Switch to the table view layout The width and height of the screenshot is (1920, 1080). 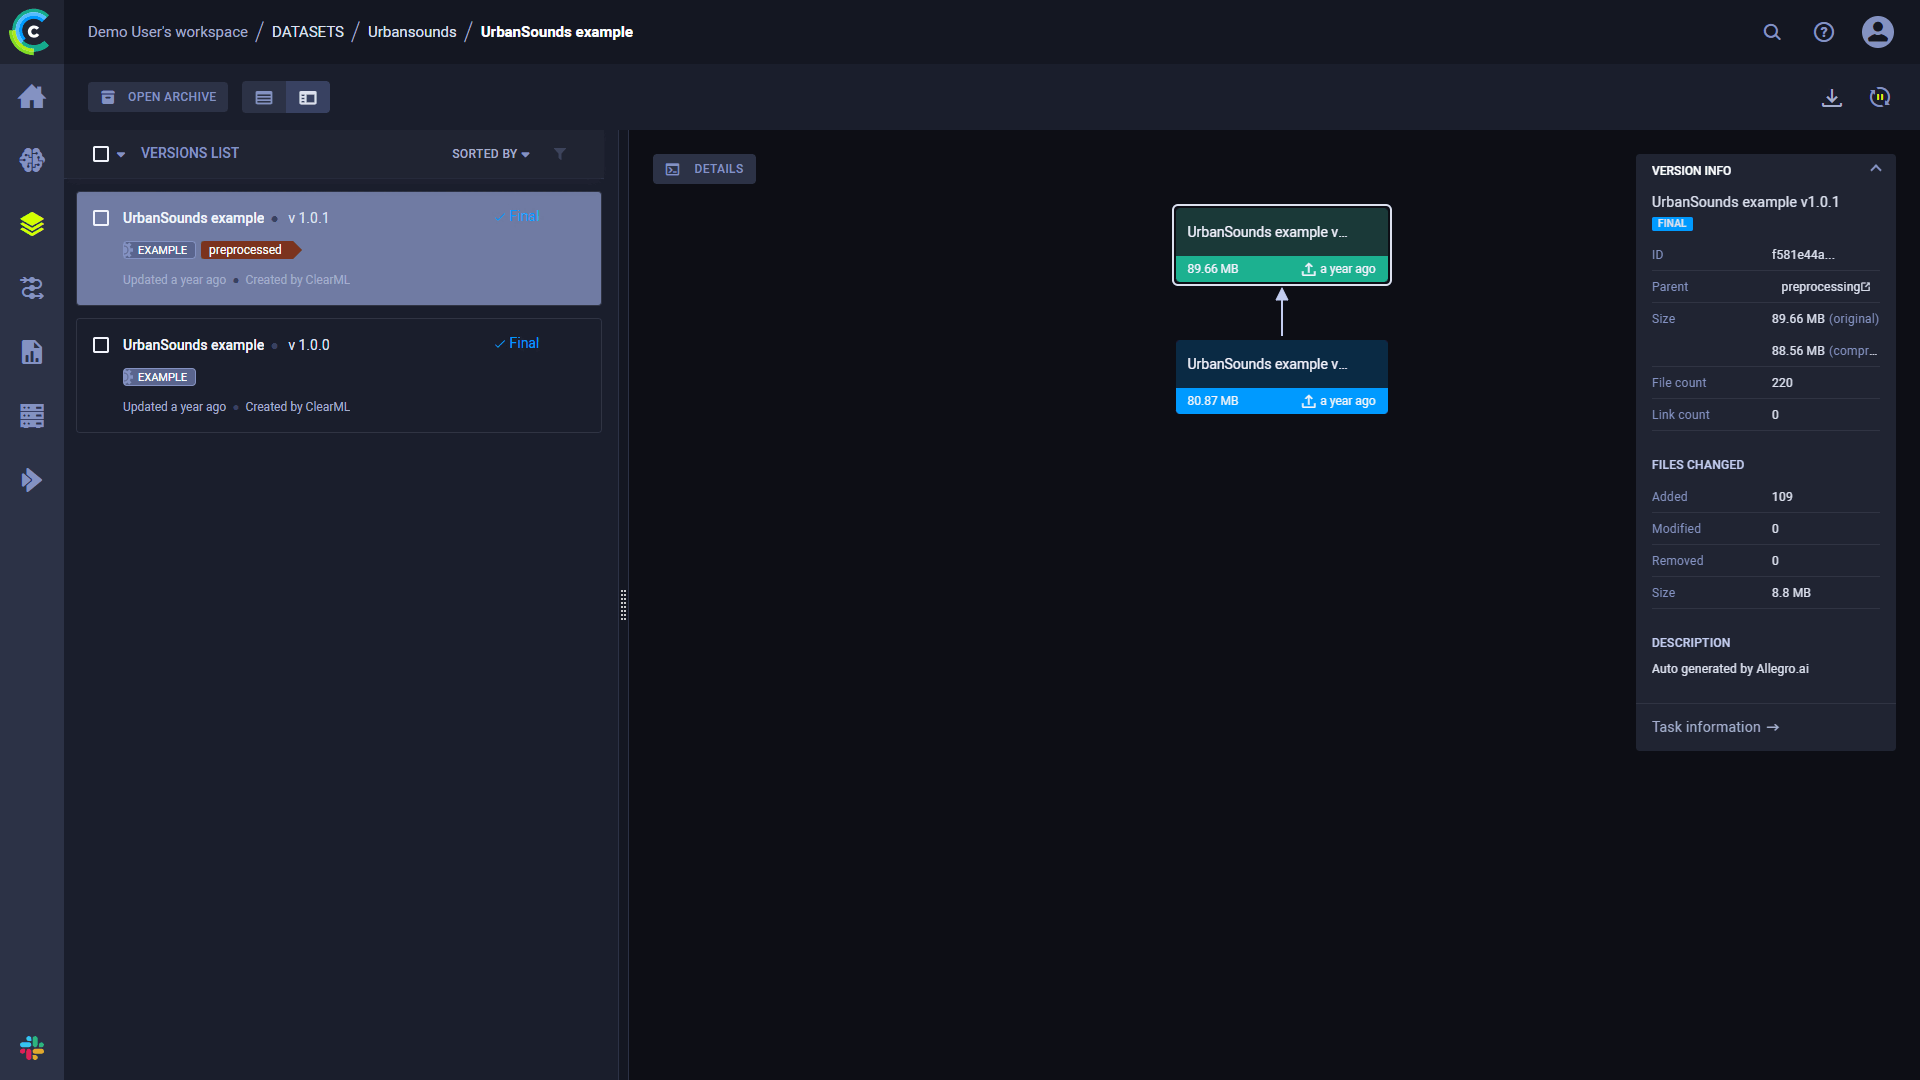[x=264, y=96]
